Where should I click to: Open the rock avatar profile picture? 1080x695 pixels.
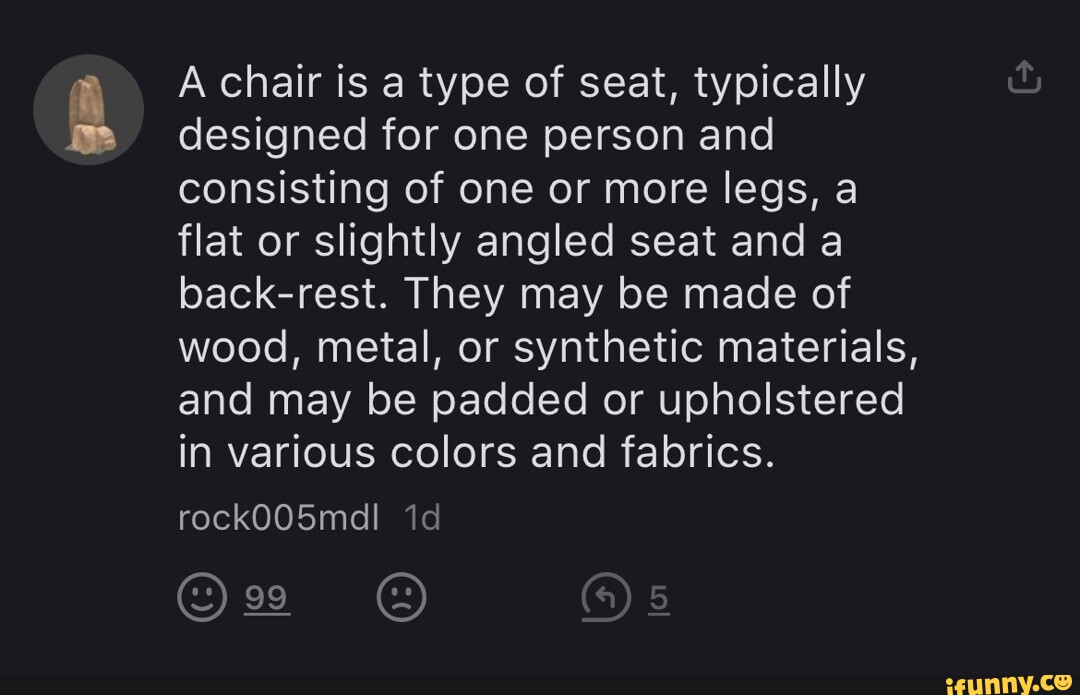point(88,110)
